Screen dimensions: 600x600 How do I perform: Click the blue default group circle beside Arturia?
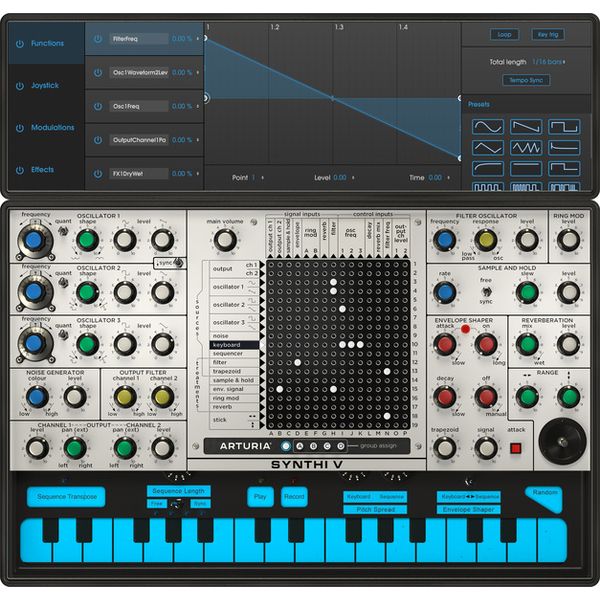click(x=286, y=446)
